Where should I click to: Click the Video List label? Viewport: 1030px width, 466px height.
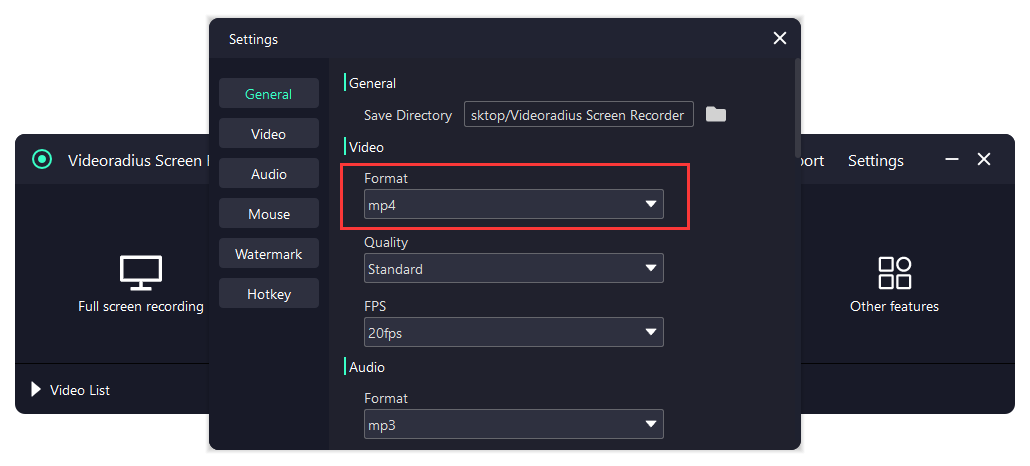80,390
